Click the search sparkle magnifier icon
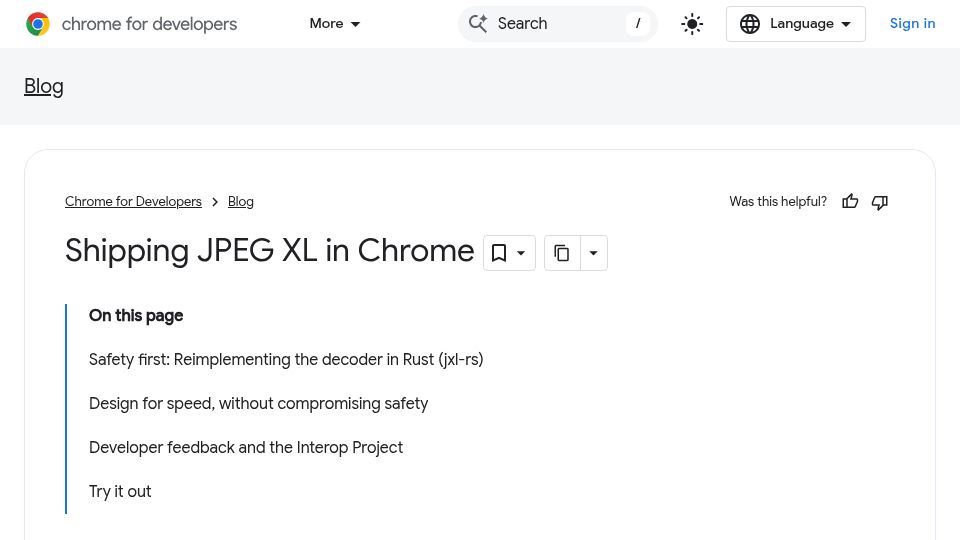Screen dimensions: 960x540 pos(478,24)
